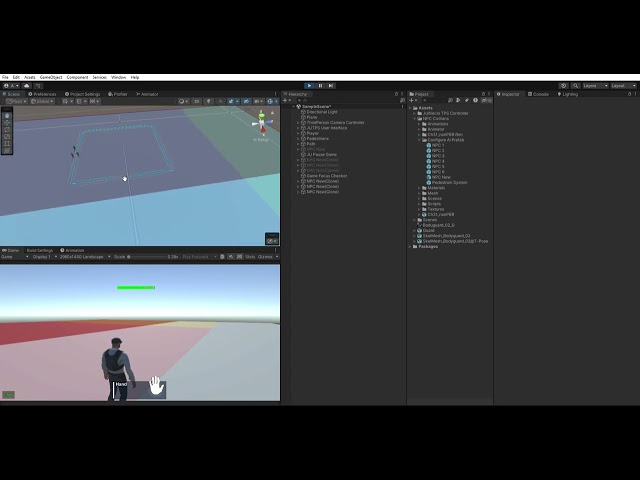Open the Assets menu

[29, 77]
